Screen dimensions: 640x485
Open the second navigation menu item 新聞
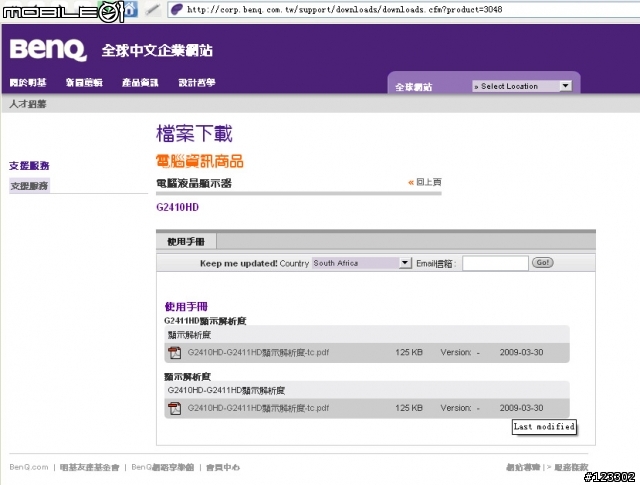pos(84,82)
